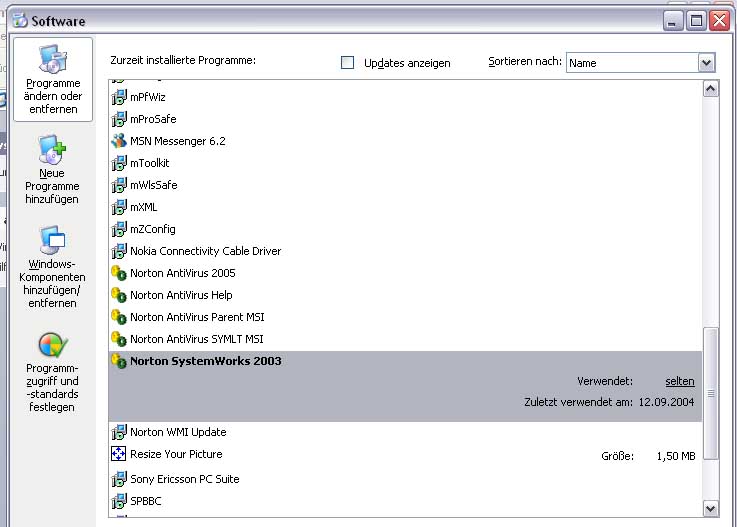Click the mXML installer icon

click(119, 207)
